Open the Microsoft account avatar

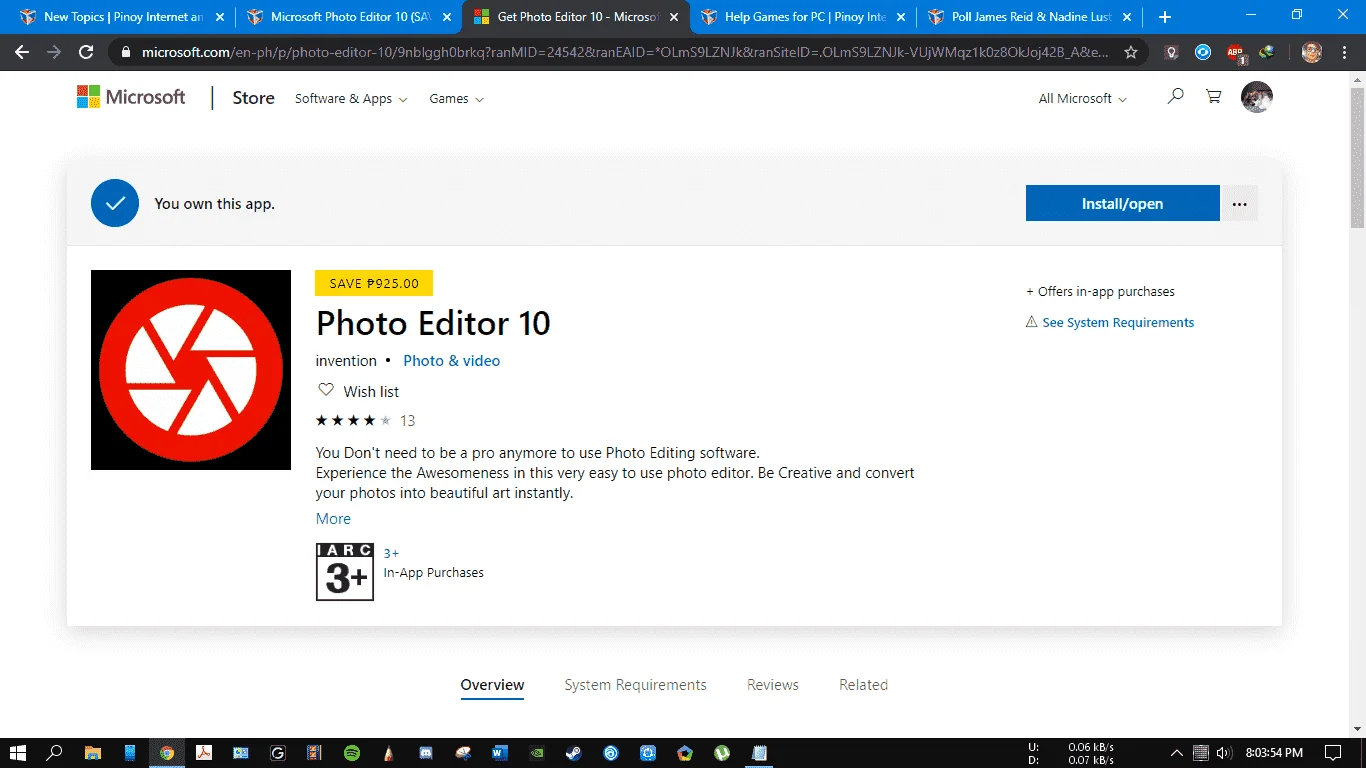coord(1256,97)
